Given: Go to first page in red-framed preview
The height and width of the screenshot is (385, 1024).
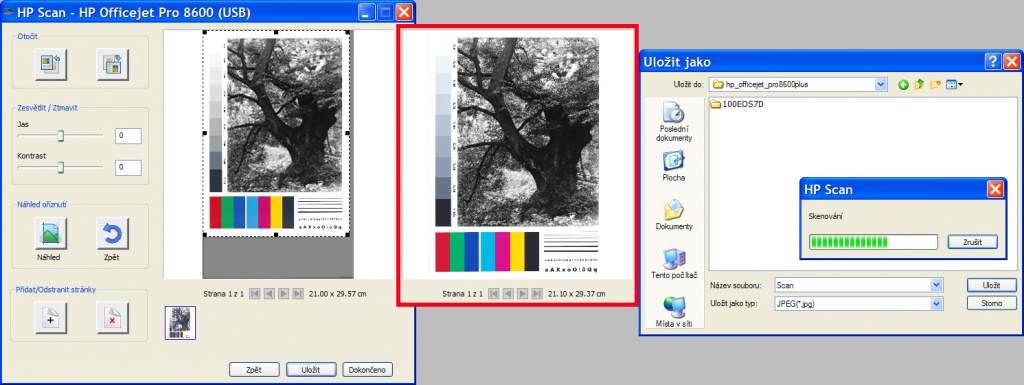Looking at the screenshot, I should (494, 294).
